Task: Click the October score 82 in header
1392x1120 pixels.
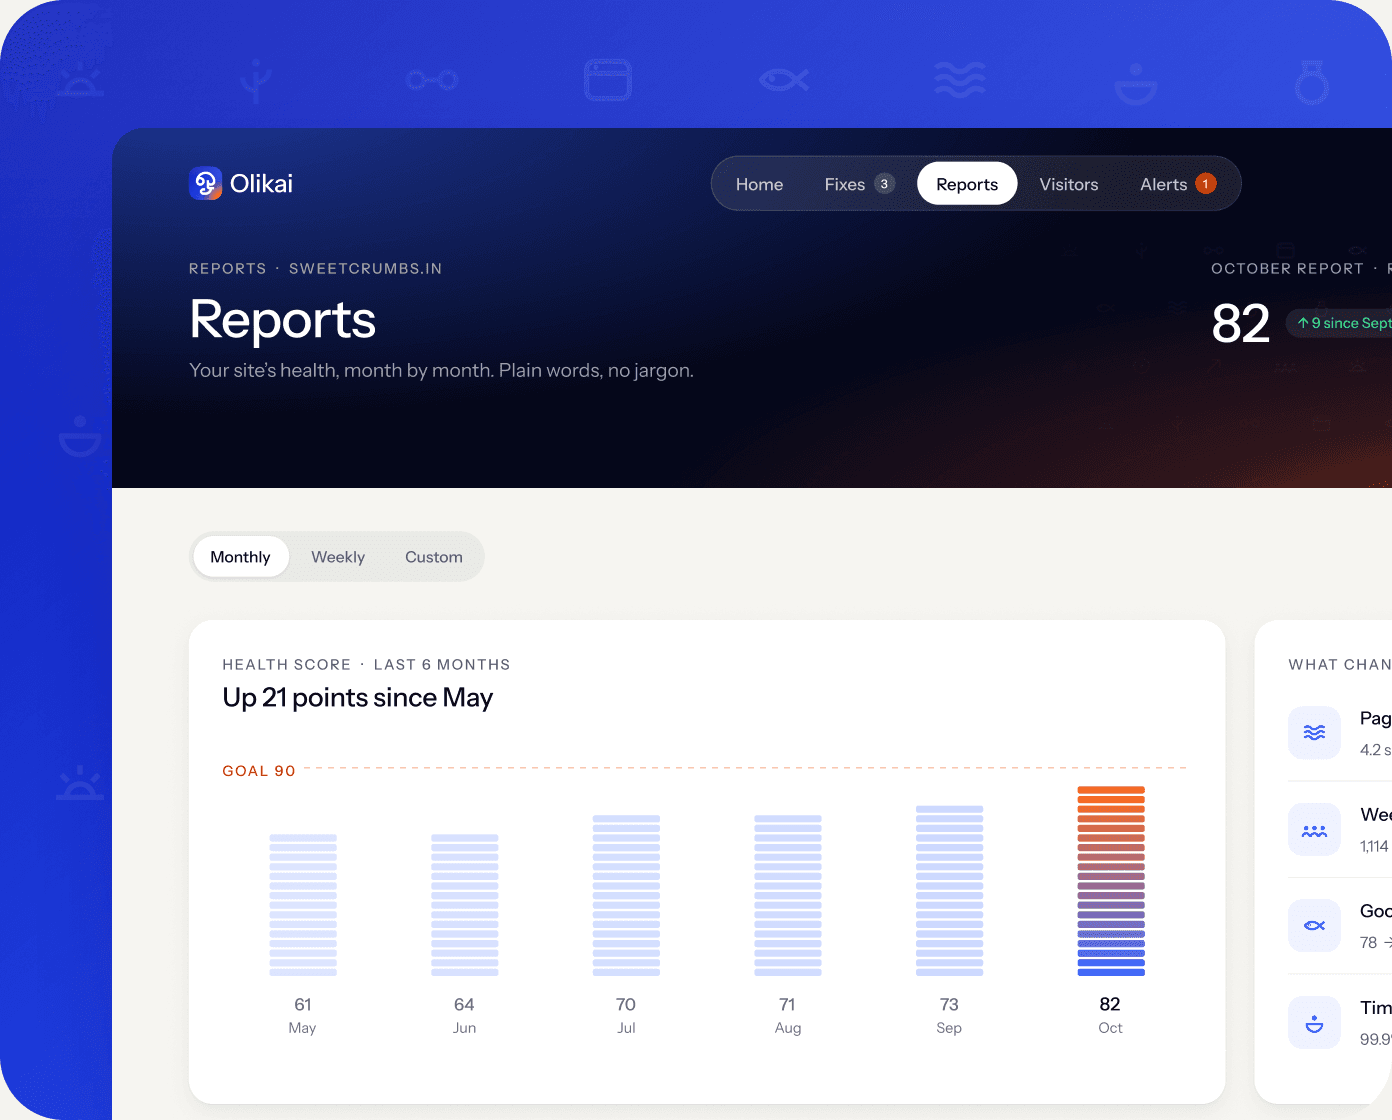Action: (1240, 324)
